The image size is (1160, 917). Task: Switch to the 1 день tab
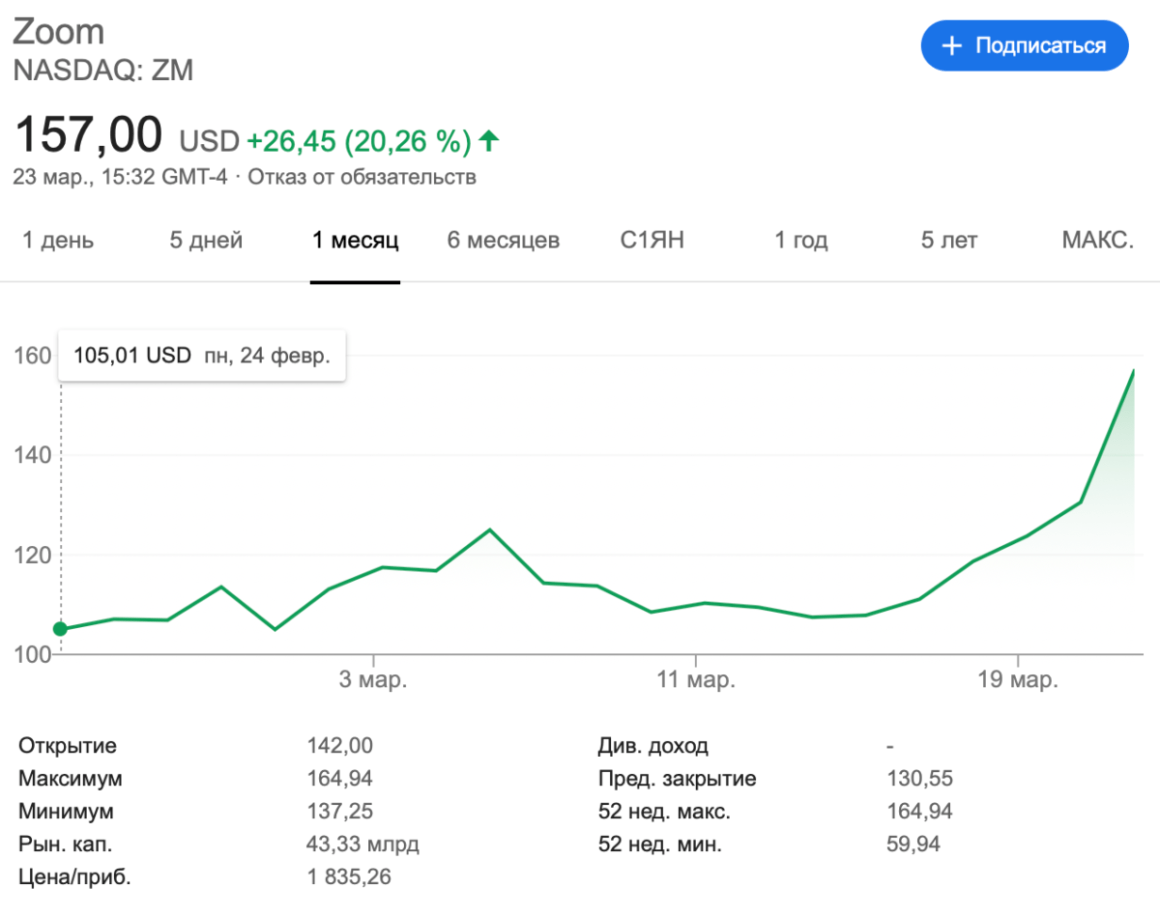point(58,240)
